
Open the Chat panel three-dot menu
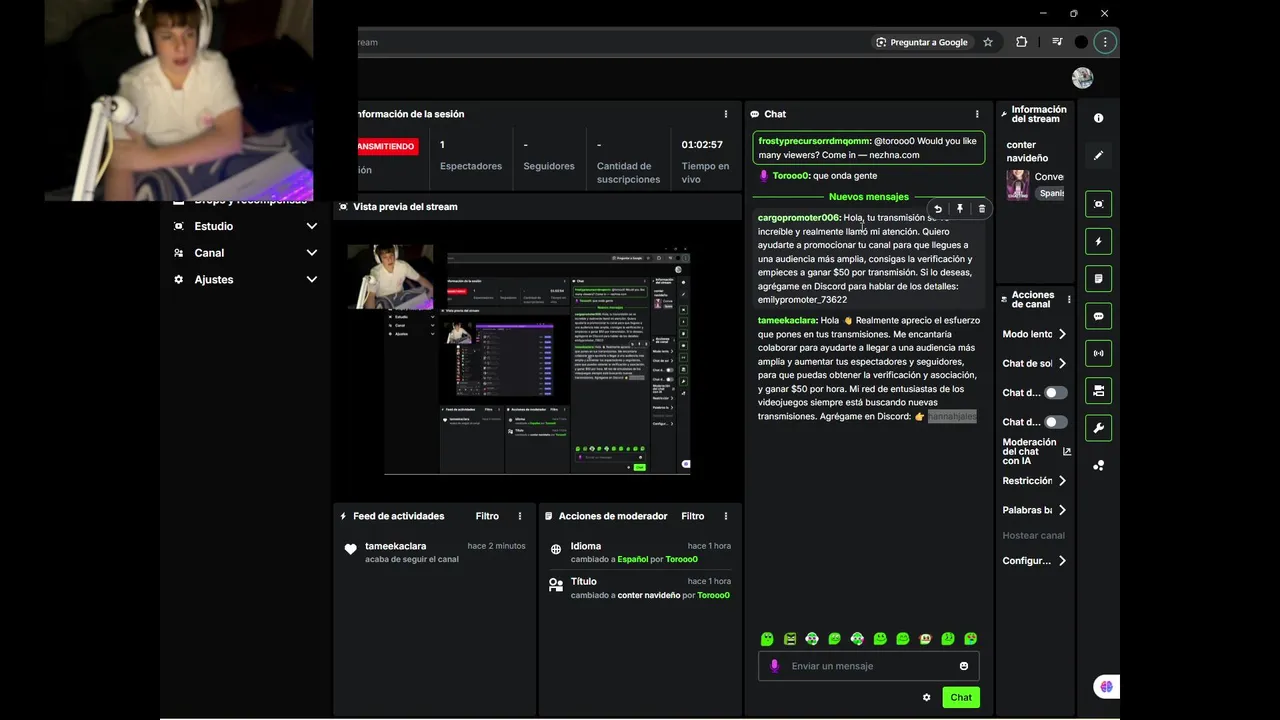(x=977, y=114)
